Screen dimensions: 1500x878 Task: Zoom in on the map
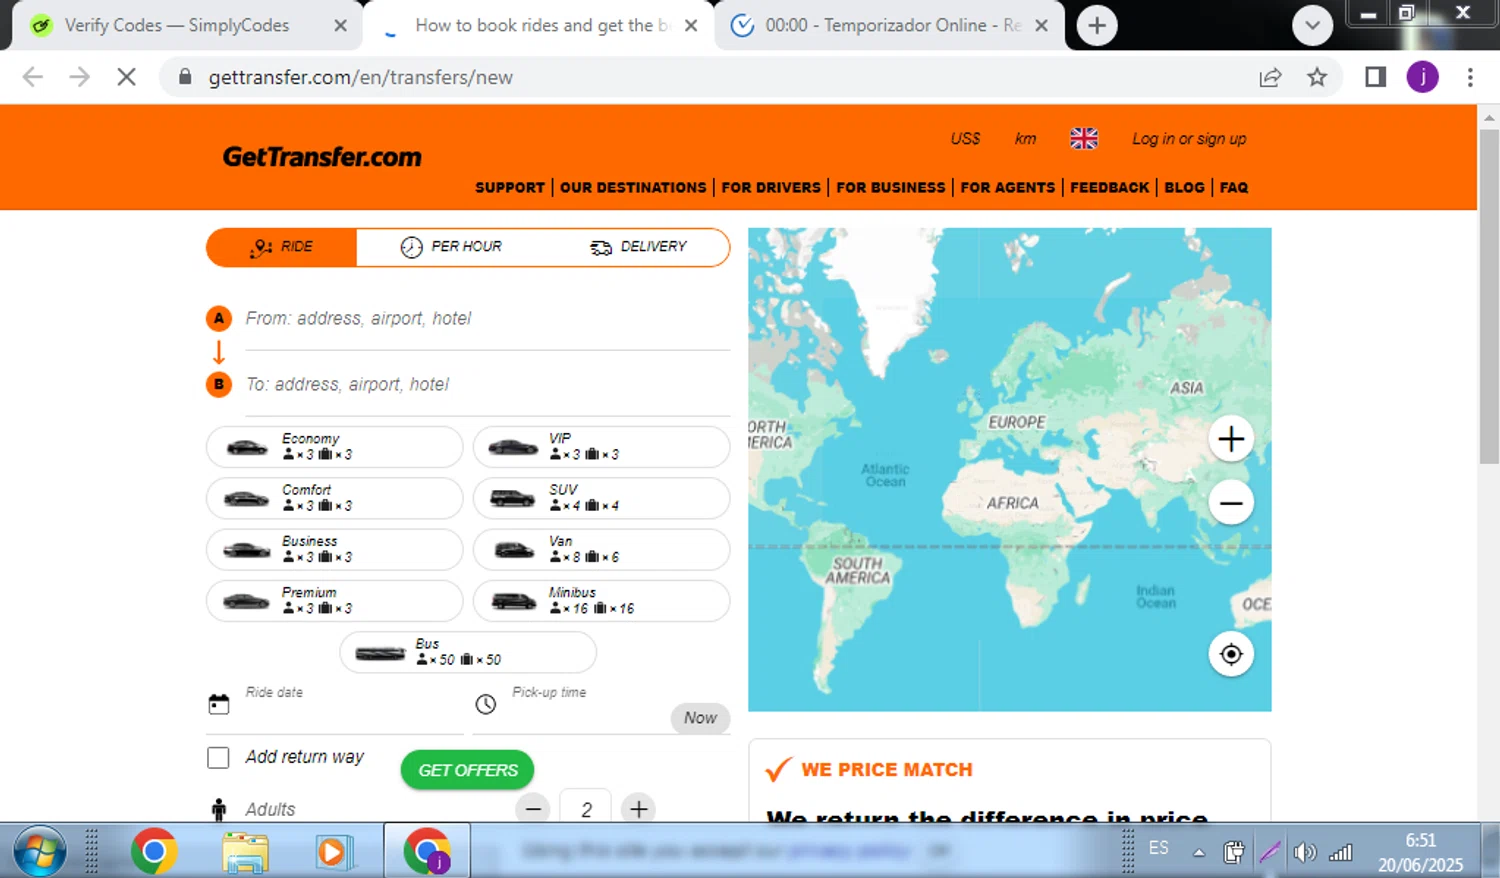[x=1231, y=439]
